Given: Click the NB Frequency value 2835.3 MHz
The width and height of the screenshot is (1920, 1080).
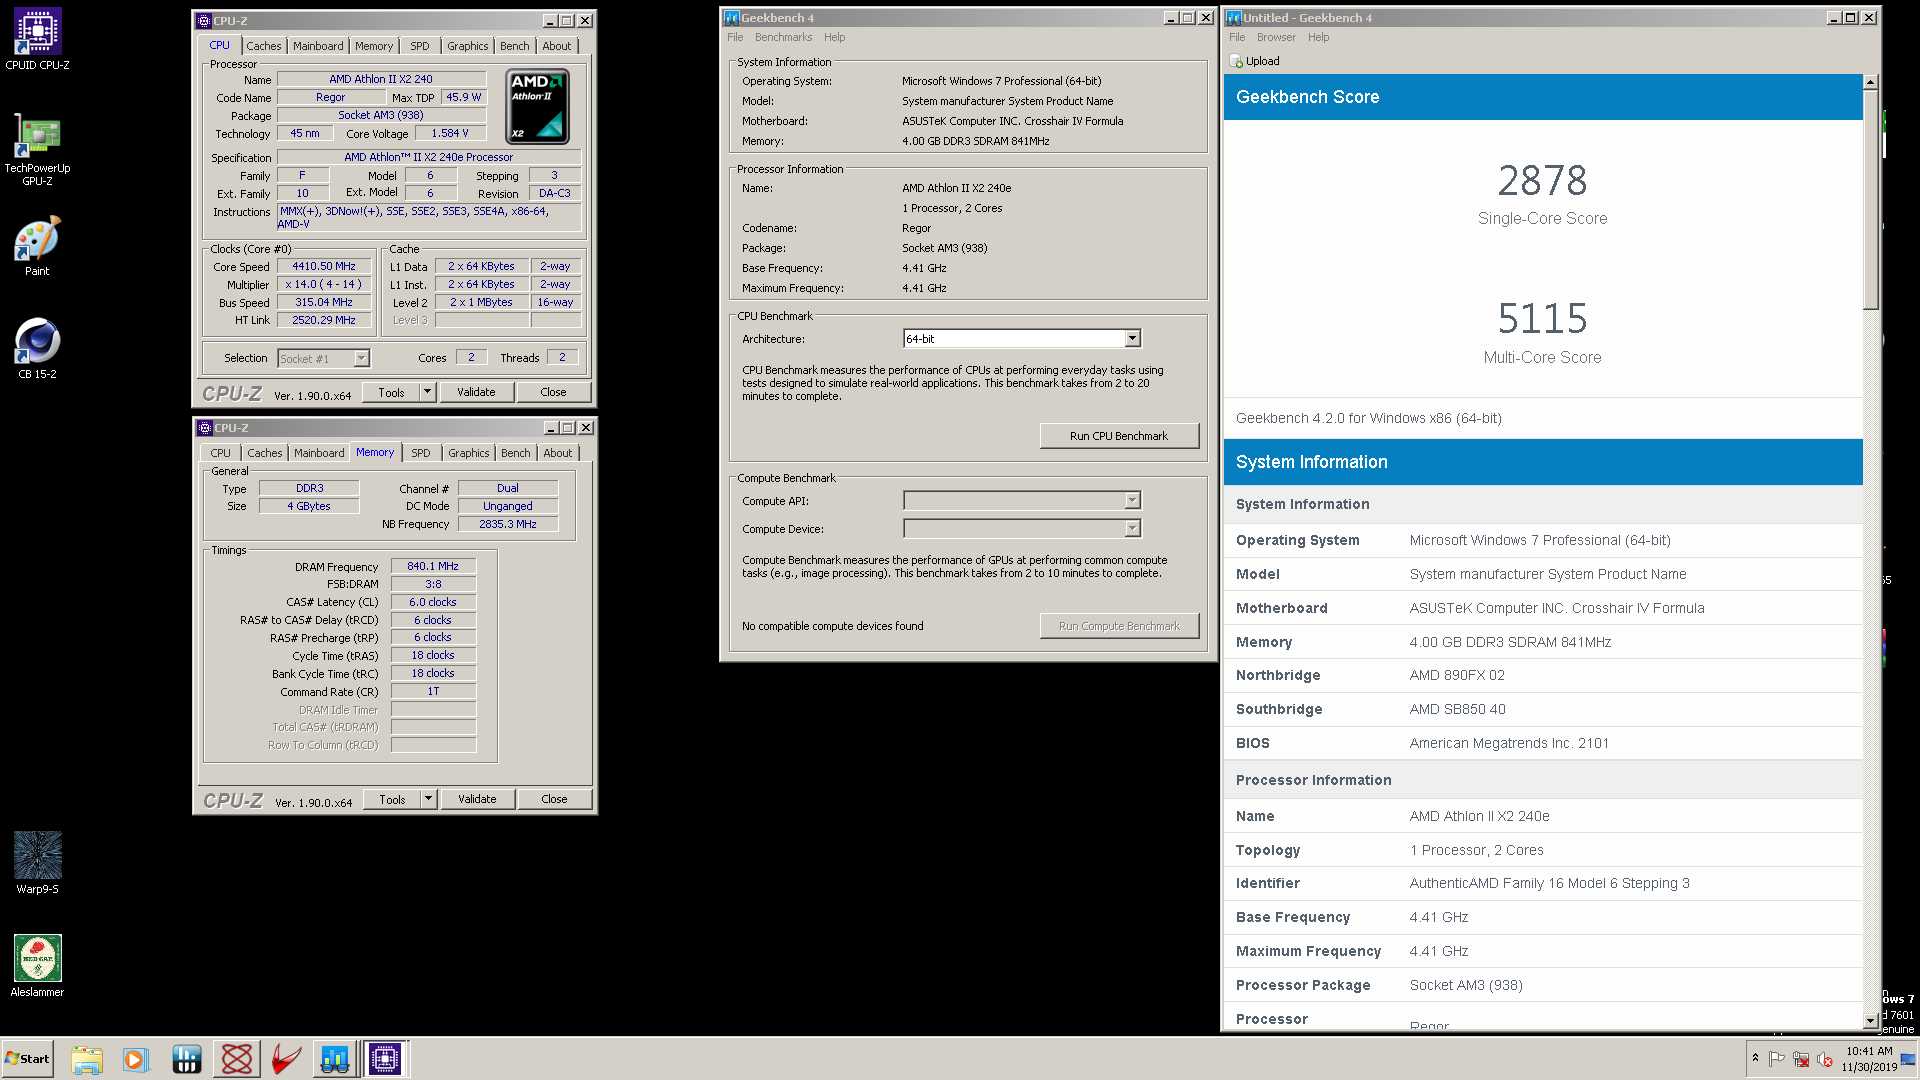Looking at the screenshot, I should (x=508, y=524).
